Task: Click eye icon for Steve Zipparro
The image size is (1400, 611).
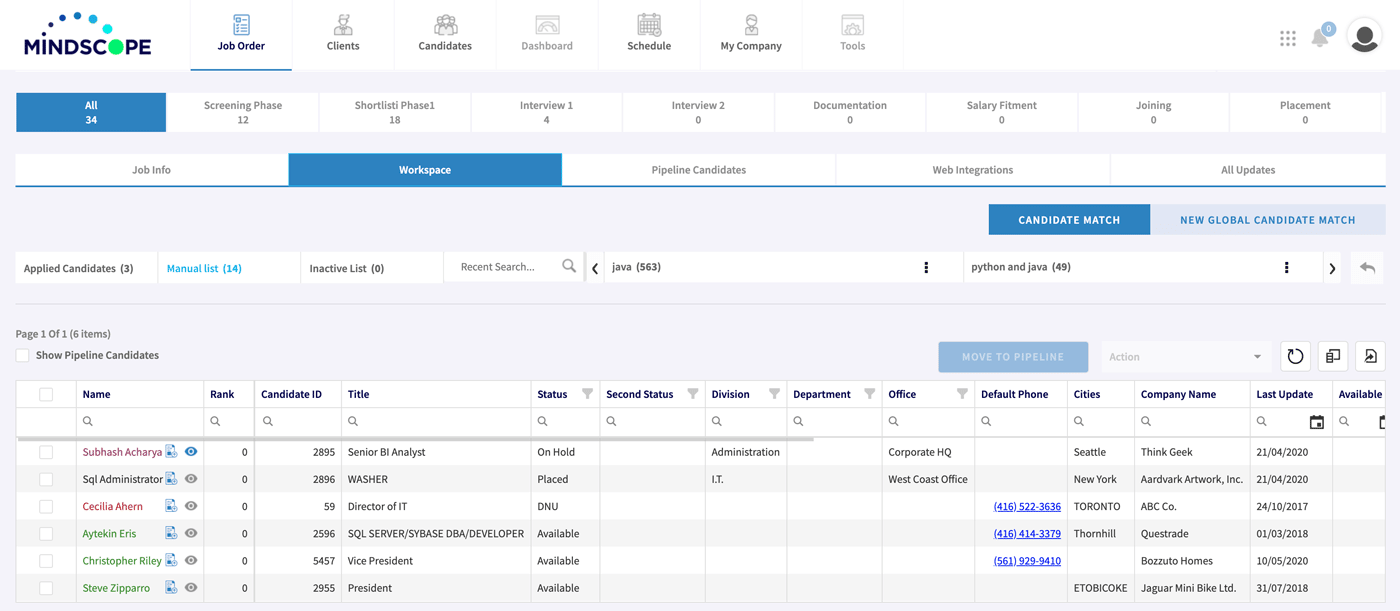Action: point(191,588)
